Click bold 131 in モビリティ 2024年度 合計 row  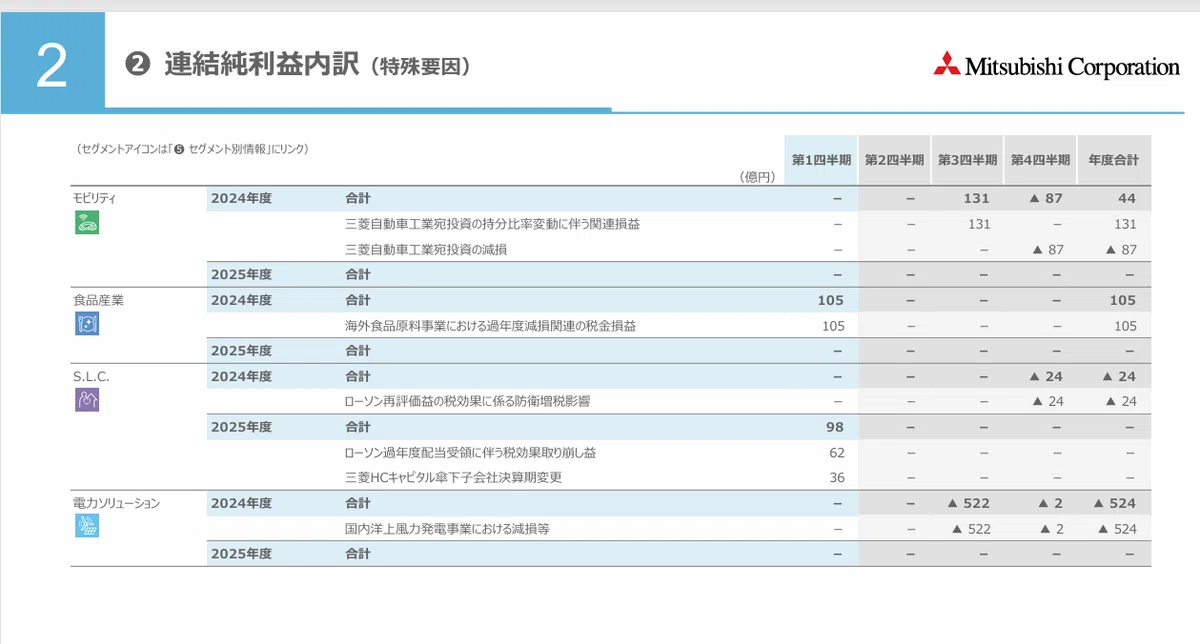pos(976,198)
